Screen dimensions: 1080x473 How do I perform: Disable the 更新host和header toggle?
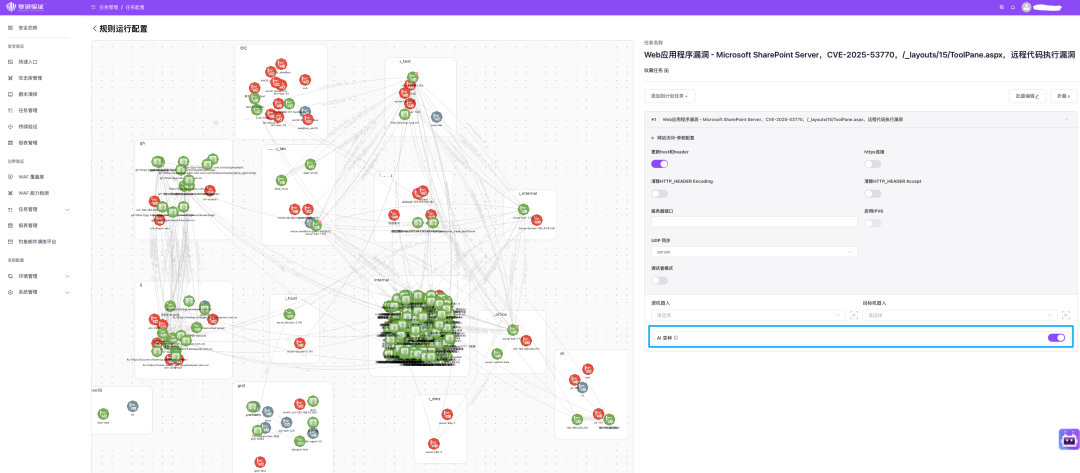(659, 163)
